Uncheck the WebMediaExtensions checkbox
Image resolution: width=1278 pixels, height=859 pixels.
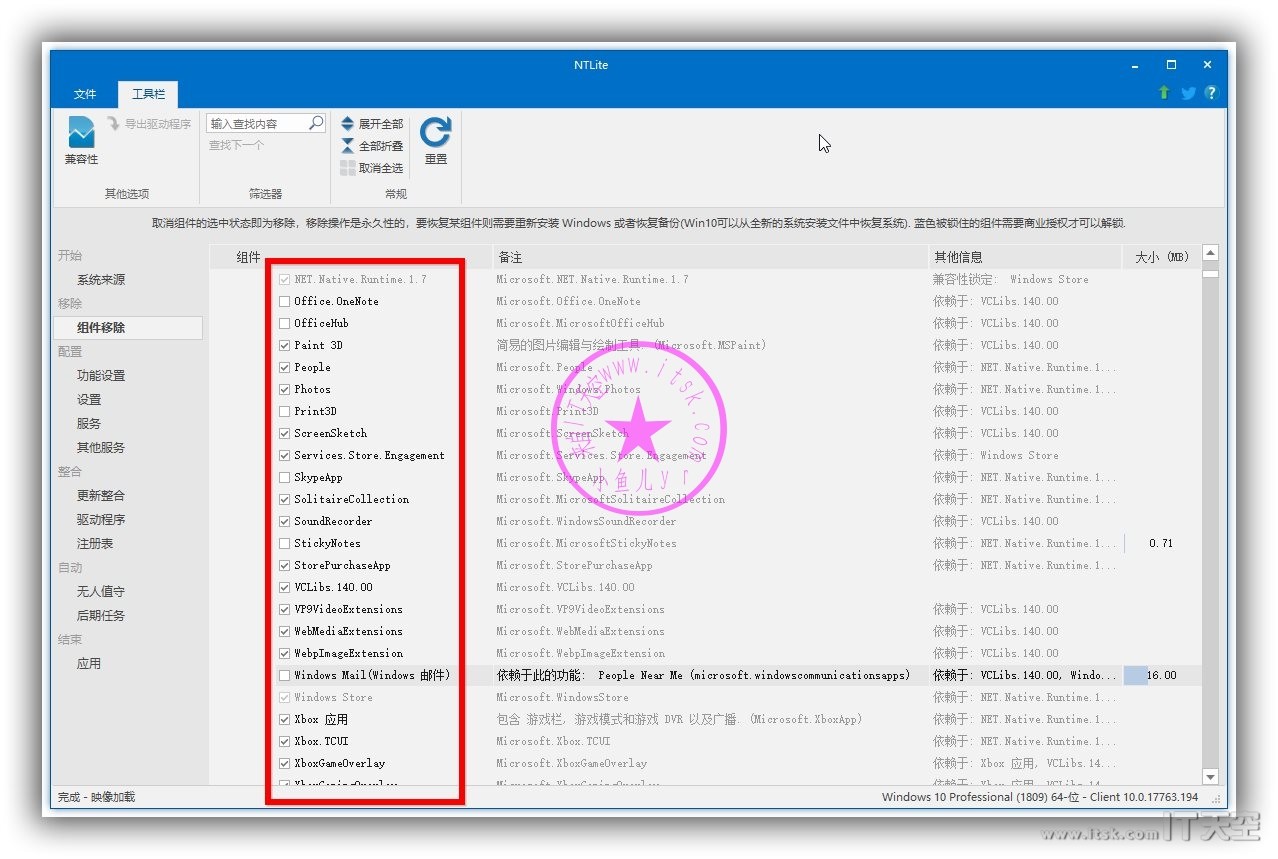285,631
